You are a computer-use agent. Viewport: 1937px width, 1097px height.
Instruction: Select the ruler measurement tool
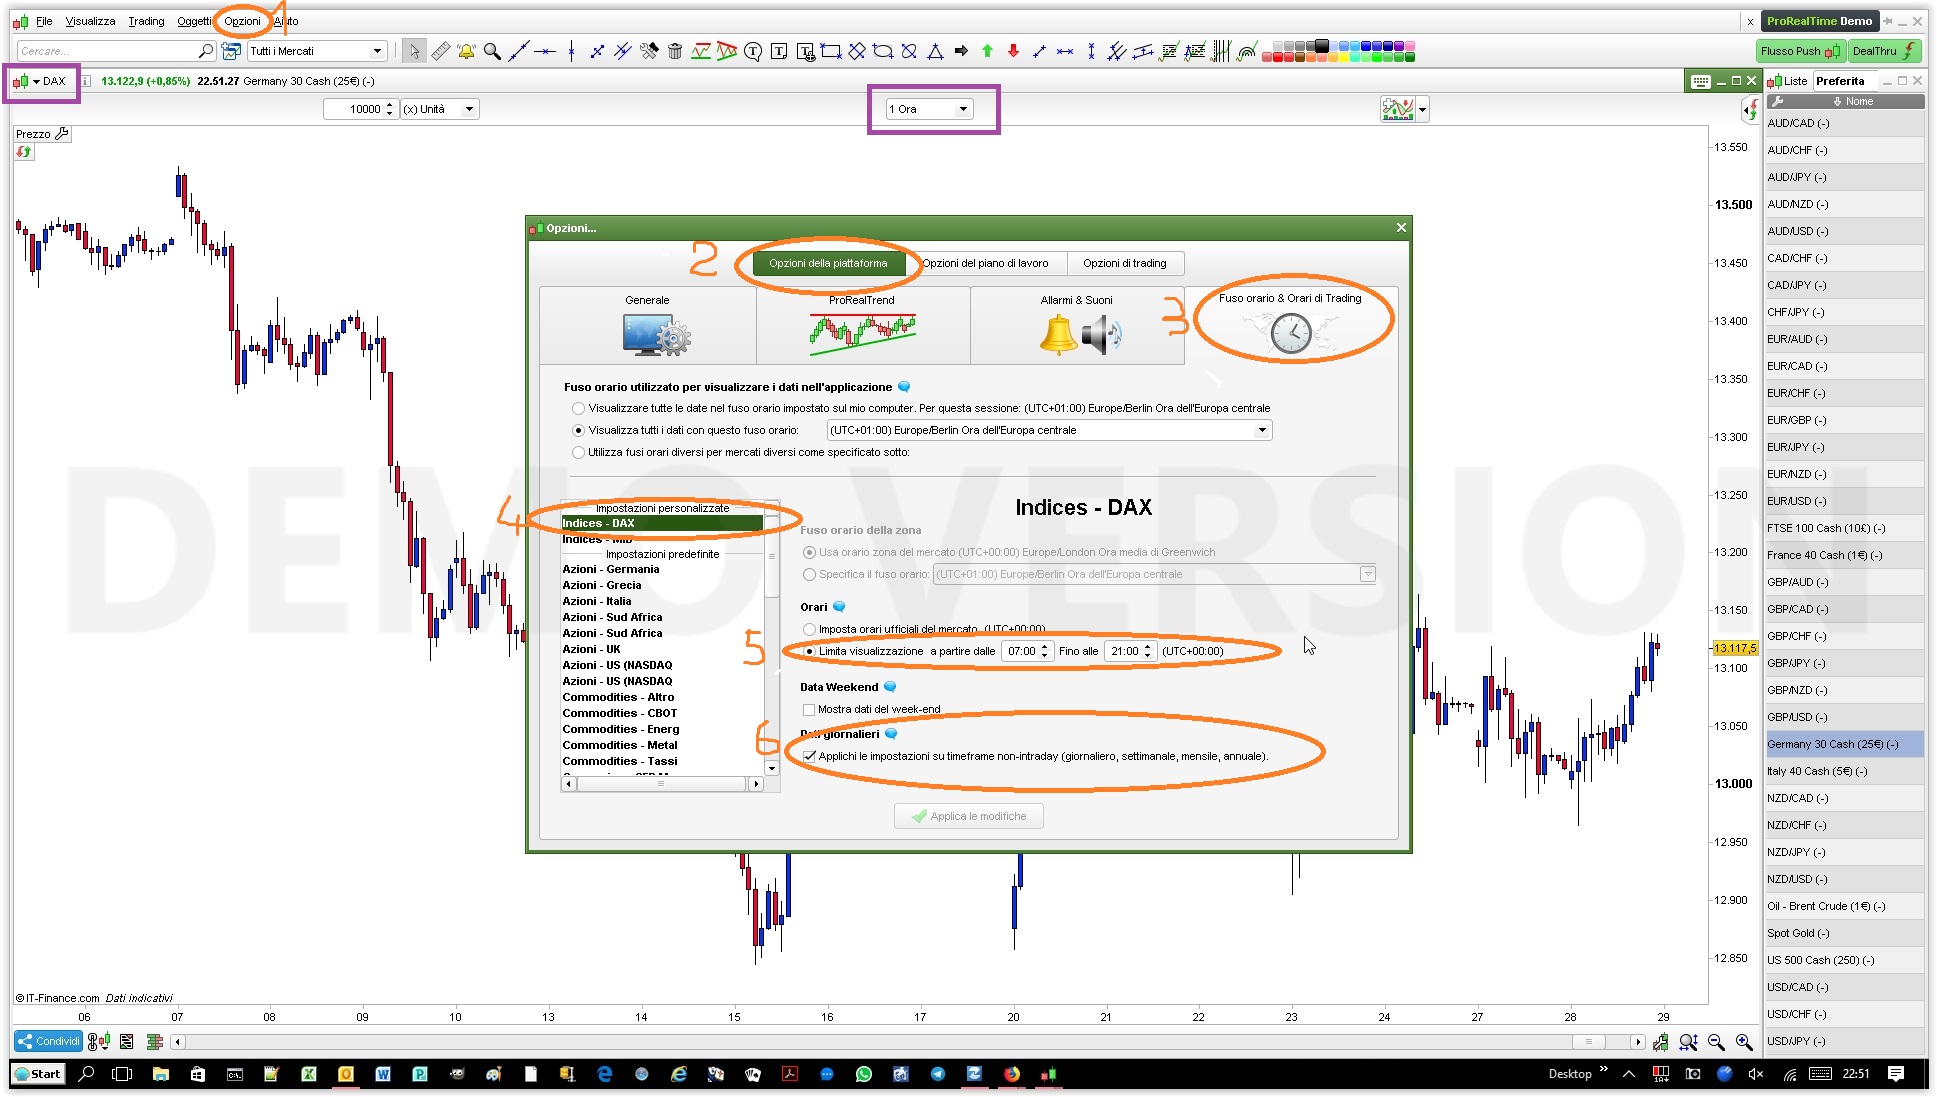[x=440, y=51]
